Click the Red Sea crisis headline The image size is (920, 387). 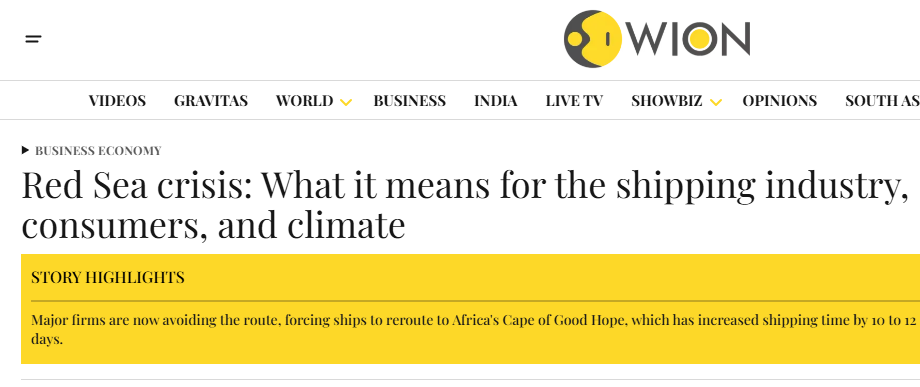pyautogui.click(x=461, y=205)
